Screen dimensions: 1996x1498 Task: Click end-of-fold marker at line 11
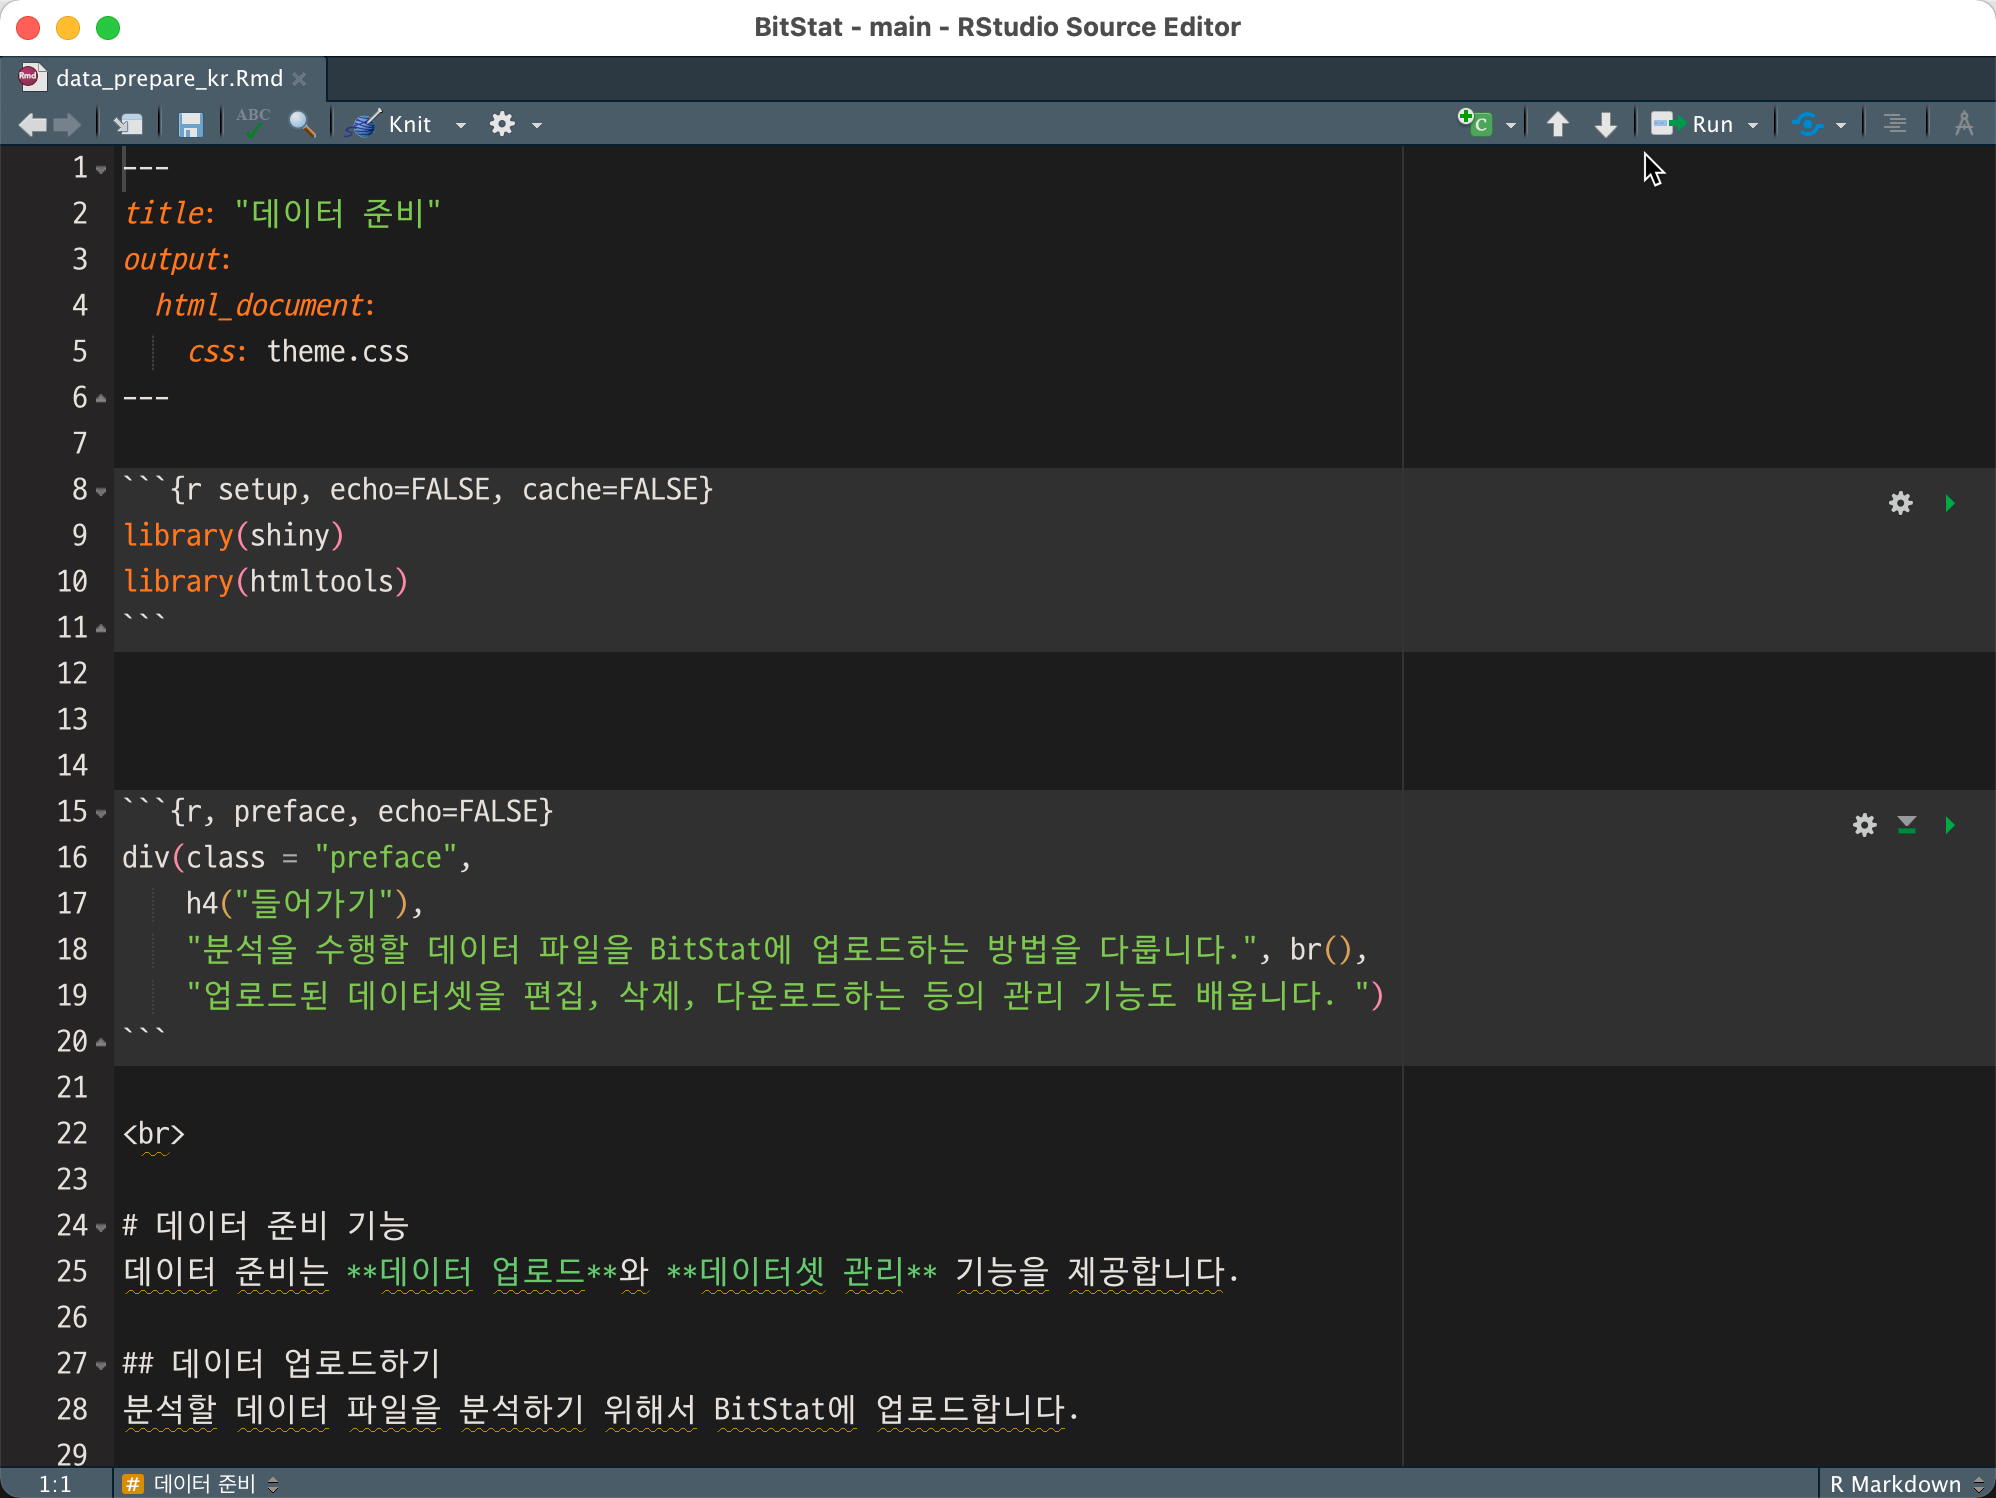[x=101, y=630]
